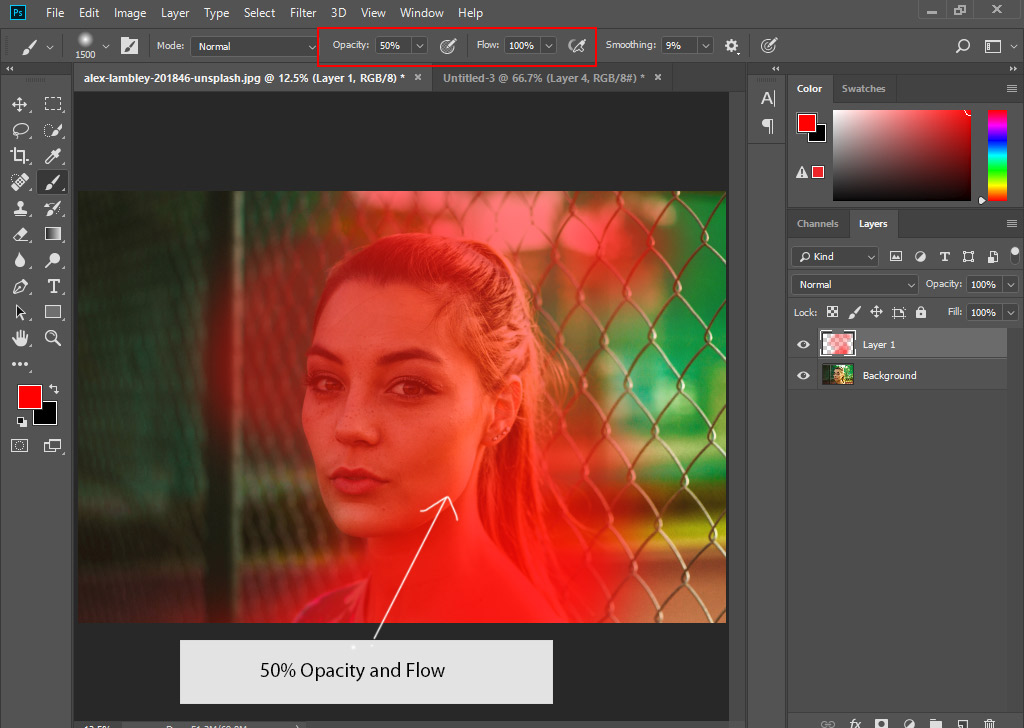The height and width of the screenshot is (728, 1024).
Task: Expand the brush Opacity dropdown arrow
Action: (419, 46)
